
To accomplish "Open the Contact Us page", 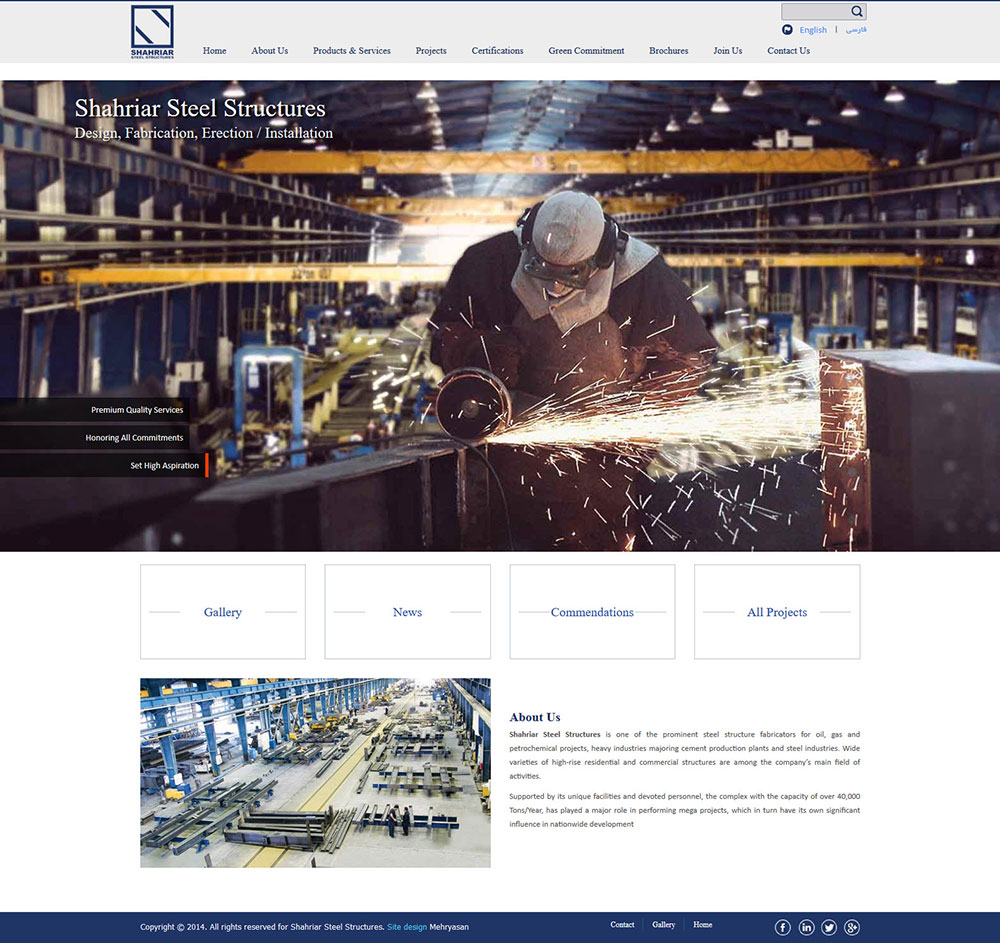I will click(788, 50).
